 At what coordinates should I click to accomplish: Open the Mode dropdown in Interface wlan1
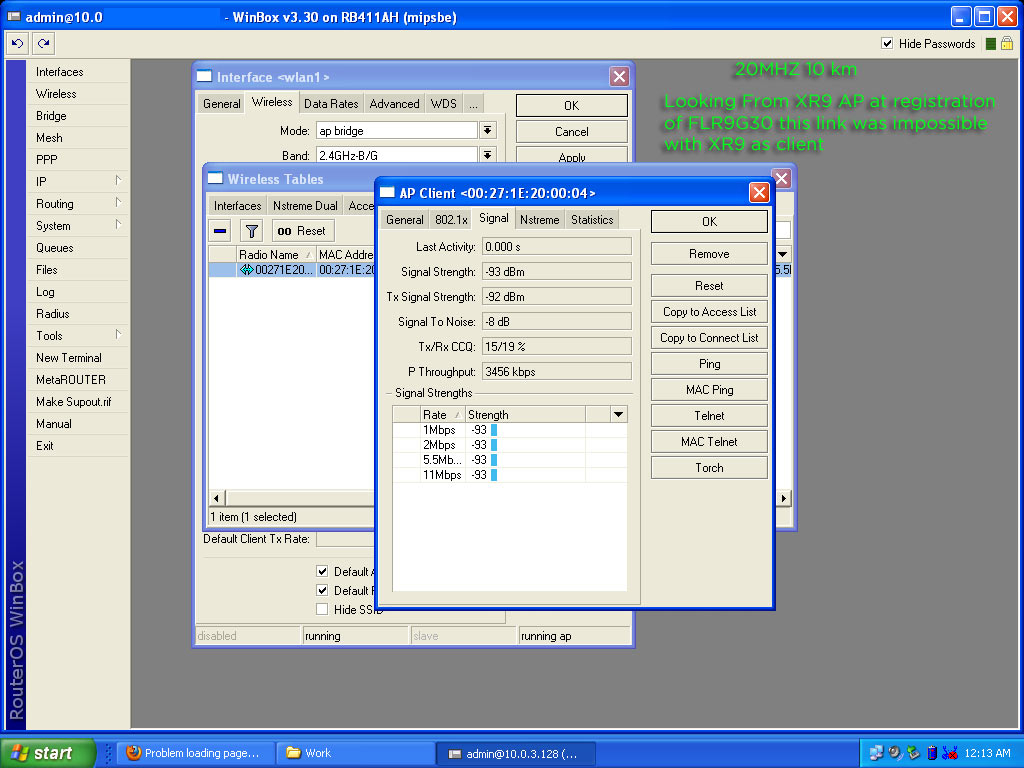click(487, 131)
